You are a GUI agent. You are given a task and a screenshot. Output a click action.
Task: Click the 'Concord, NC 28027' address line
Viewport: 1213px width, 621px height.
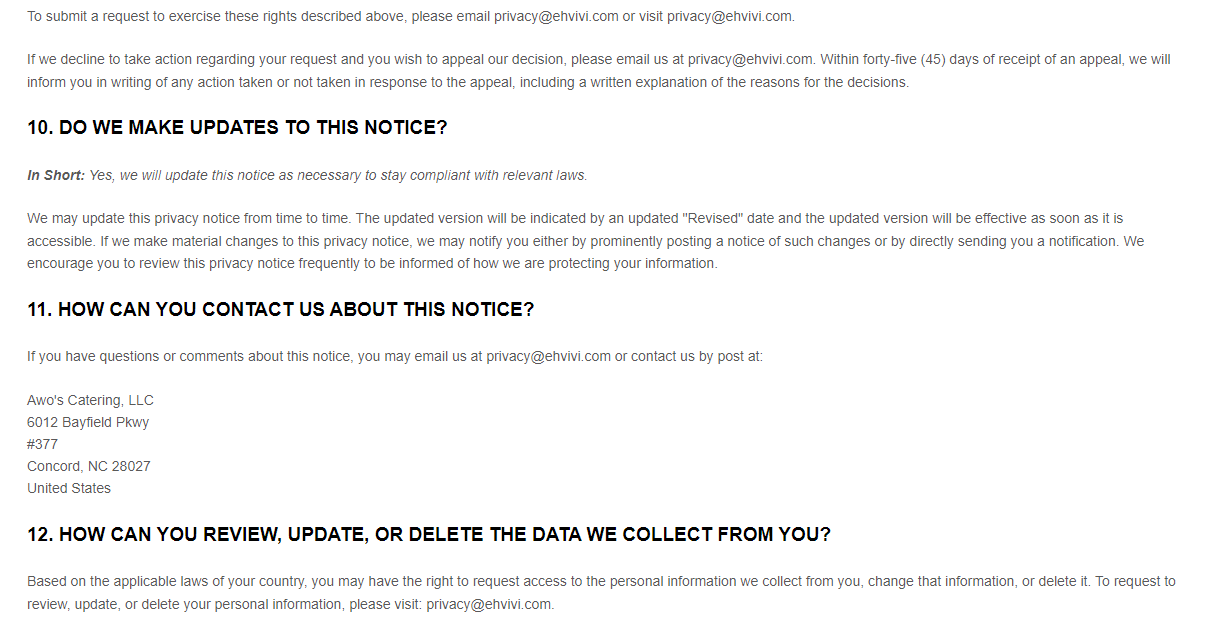pyautogui.click(x=89, y=466)
